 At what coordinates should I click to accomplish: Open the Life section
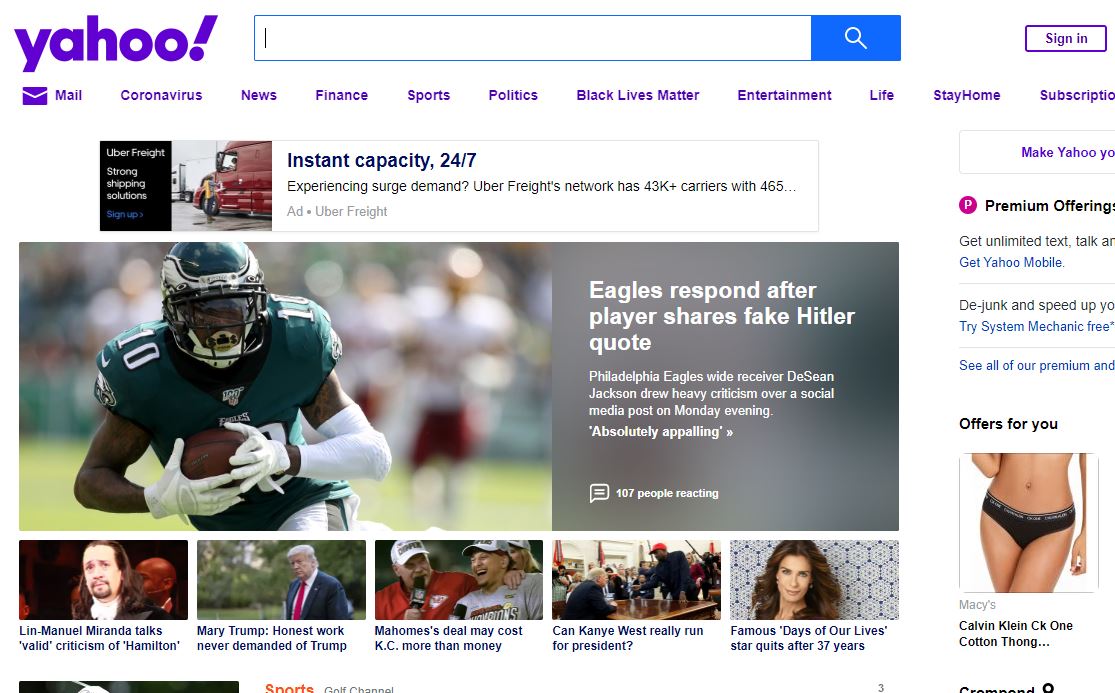pos(882,95)
